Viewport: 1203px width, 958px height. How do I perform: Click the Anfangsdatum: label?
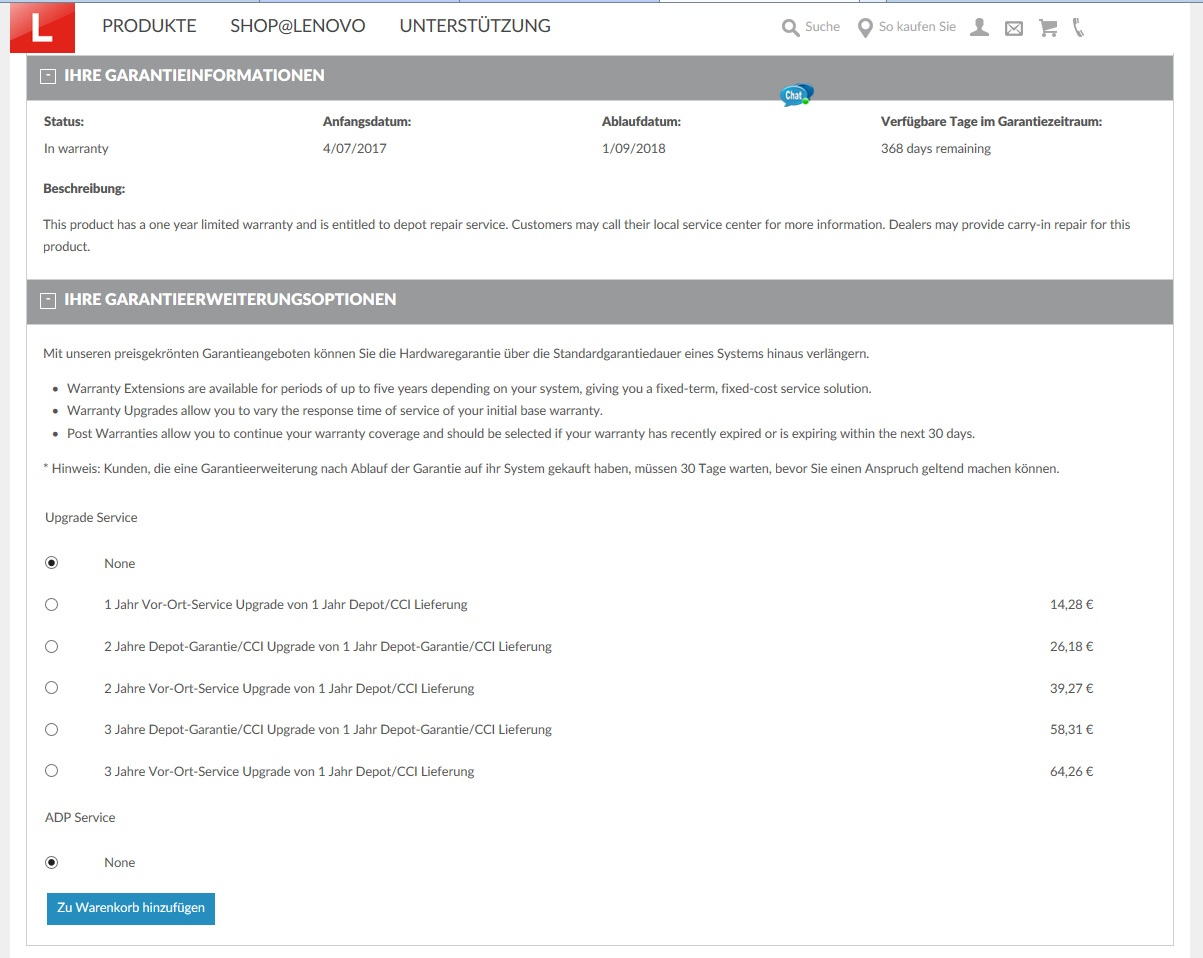pos(367,122)
